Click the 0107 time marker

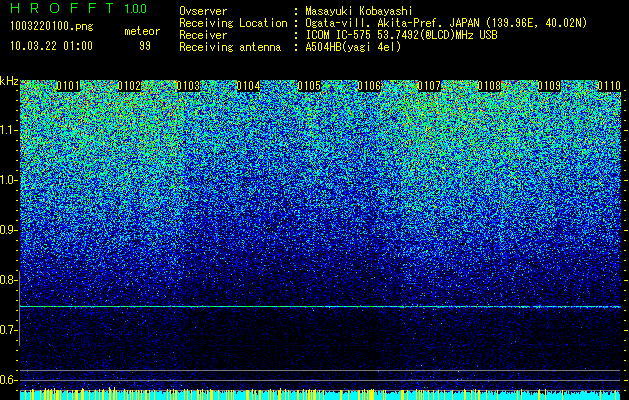(429, 86)
